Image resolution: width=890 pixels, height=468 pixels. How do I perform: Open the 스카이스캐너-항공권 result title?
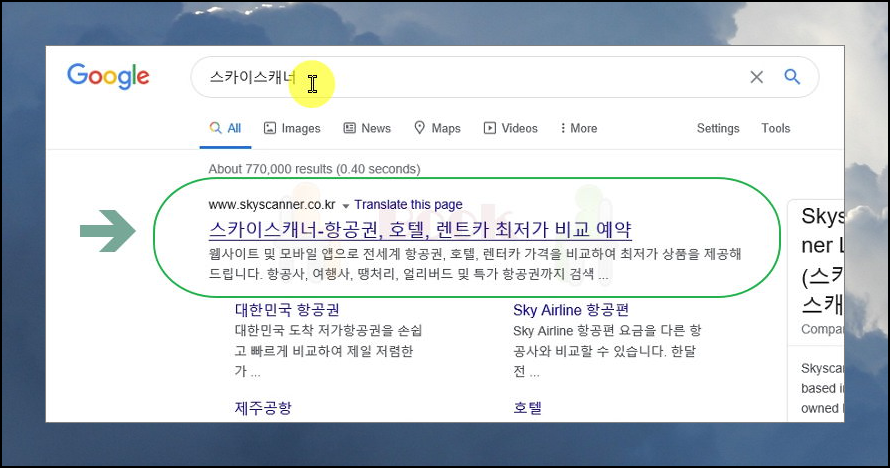coord(420,229)
